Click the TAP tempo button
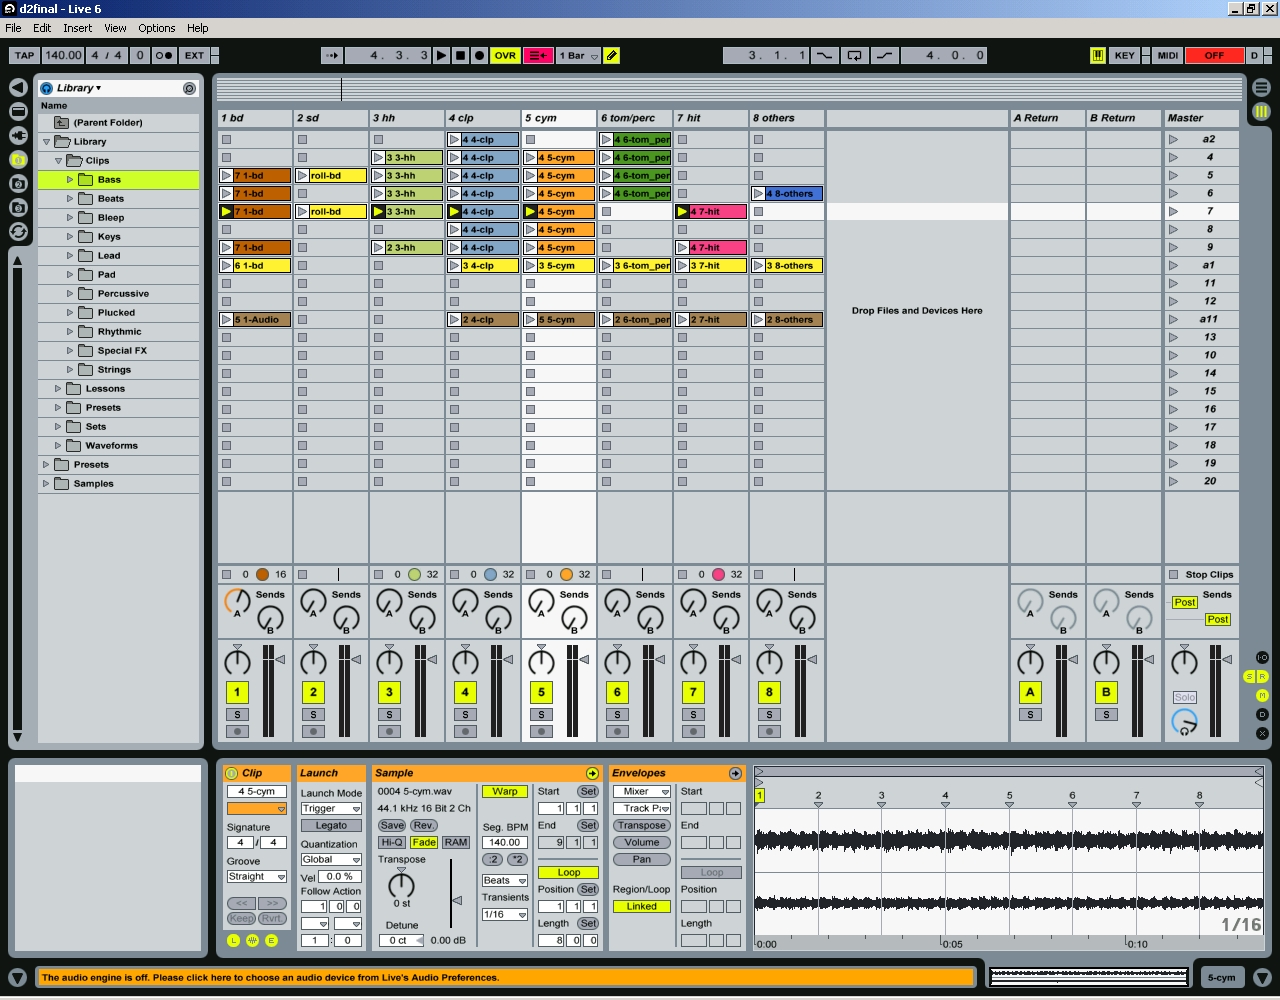This screenshot has width=1280, height=1000. tap(24, 55)
